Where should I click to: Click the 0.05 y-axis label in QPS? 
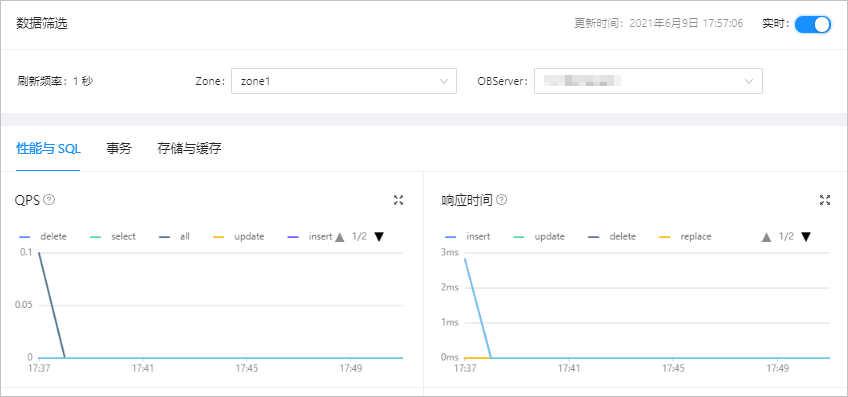click(x=23, y=305)
